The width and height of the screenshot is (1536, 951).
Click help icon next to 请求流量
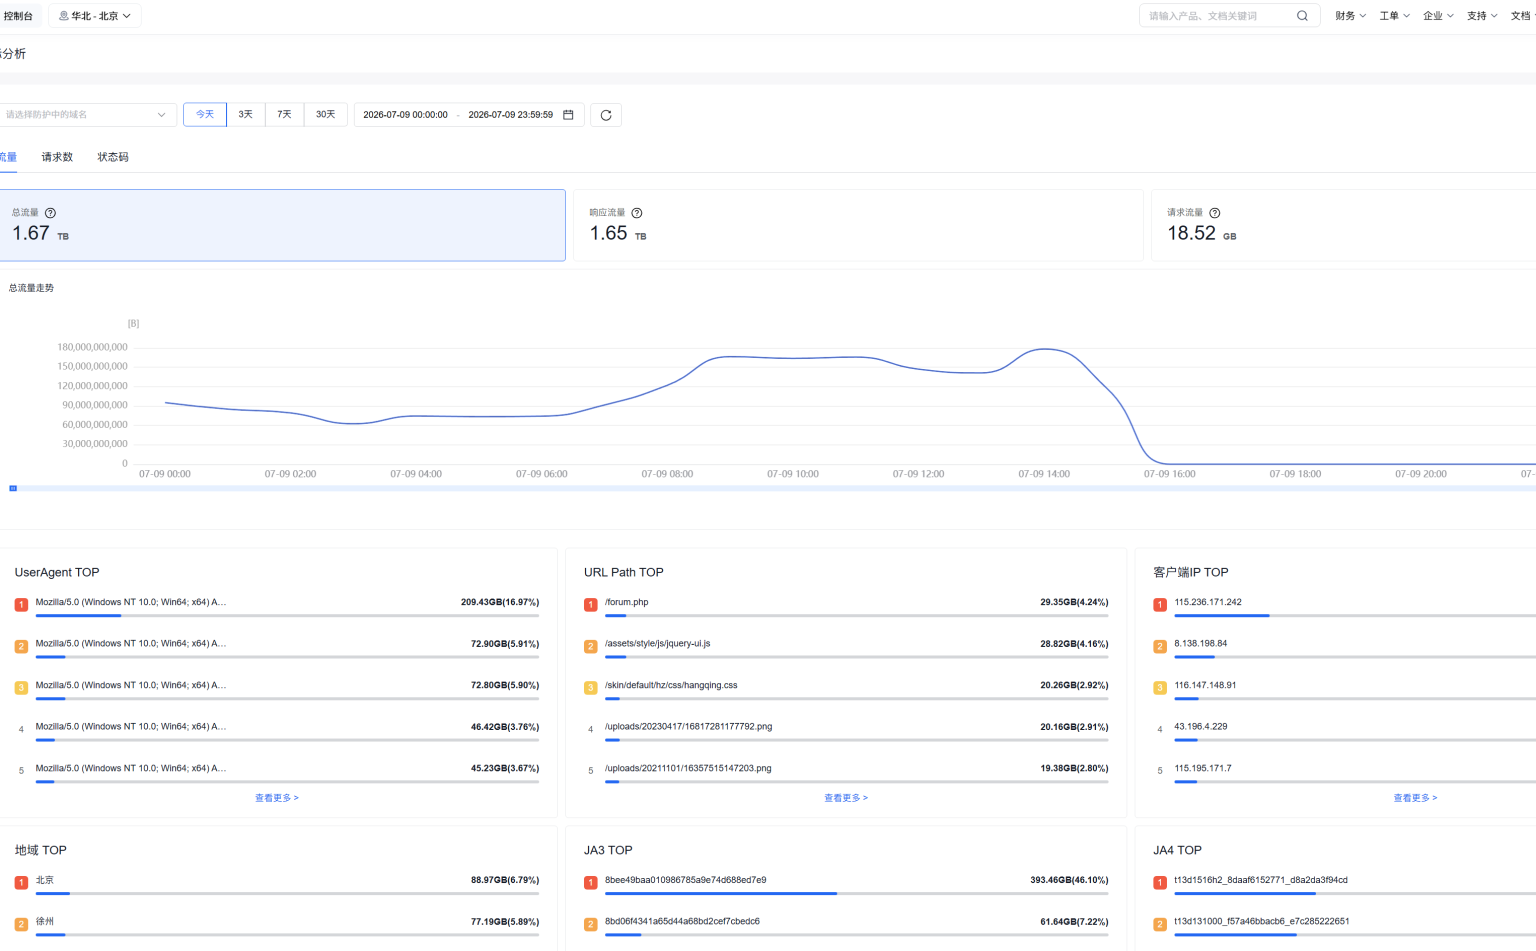point(1215,213)
